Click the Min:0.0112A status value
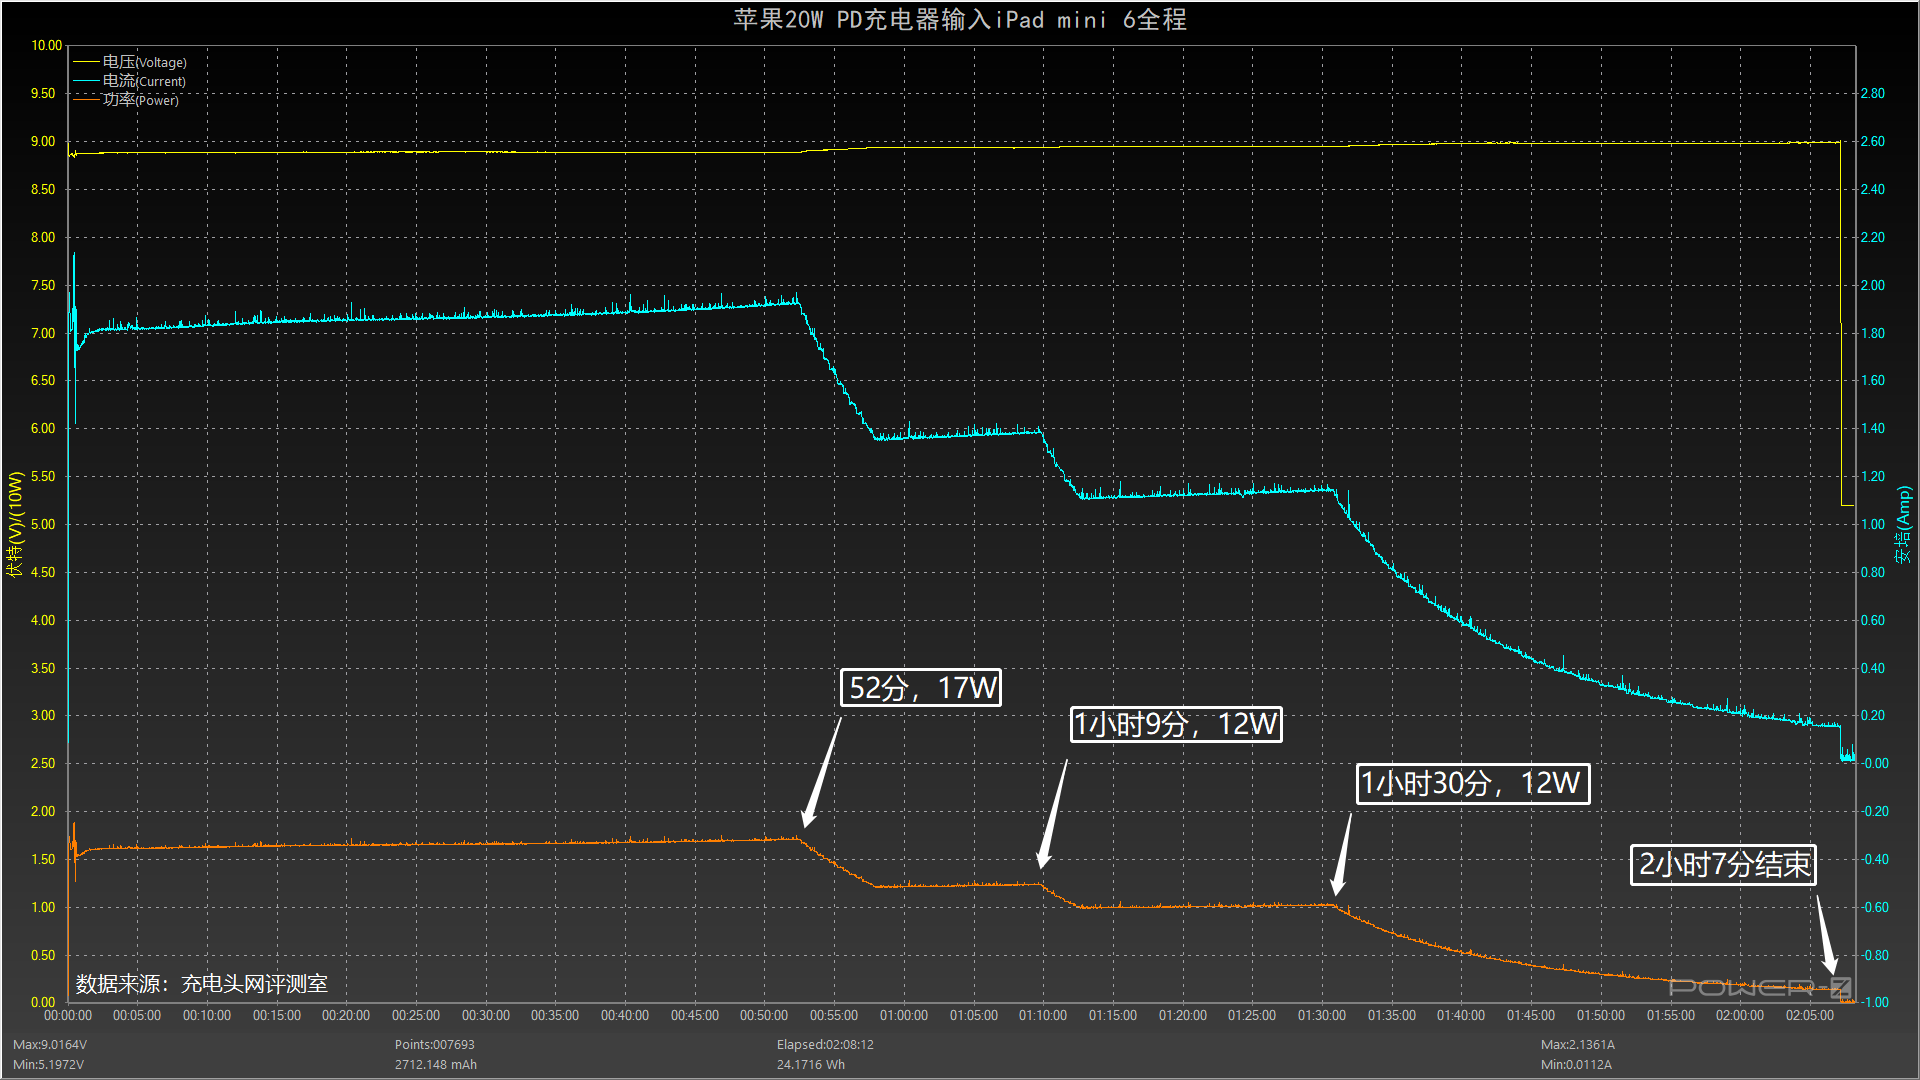 [1576, 1065]
